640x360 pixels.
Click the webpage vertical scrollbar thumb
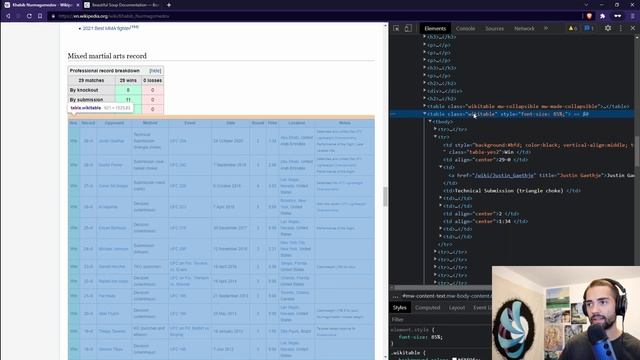point(385,196)
